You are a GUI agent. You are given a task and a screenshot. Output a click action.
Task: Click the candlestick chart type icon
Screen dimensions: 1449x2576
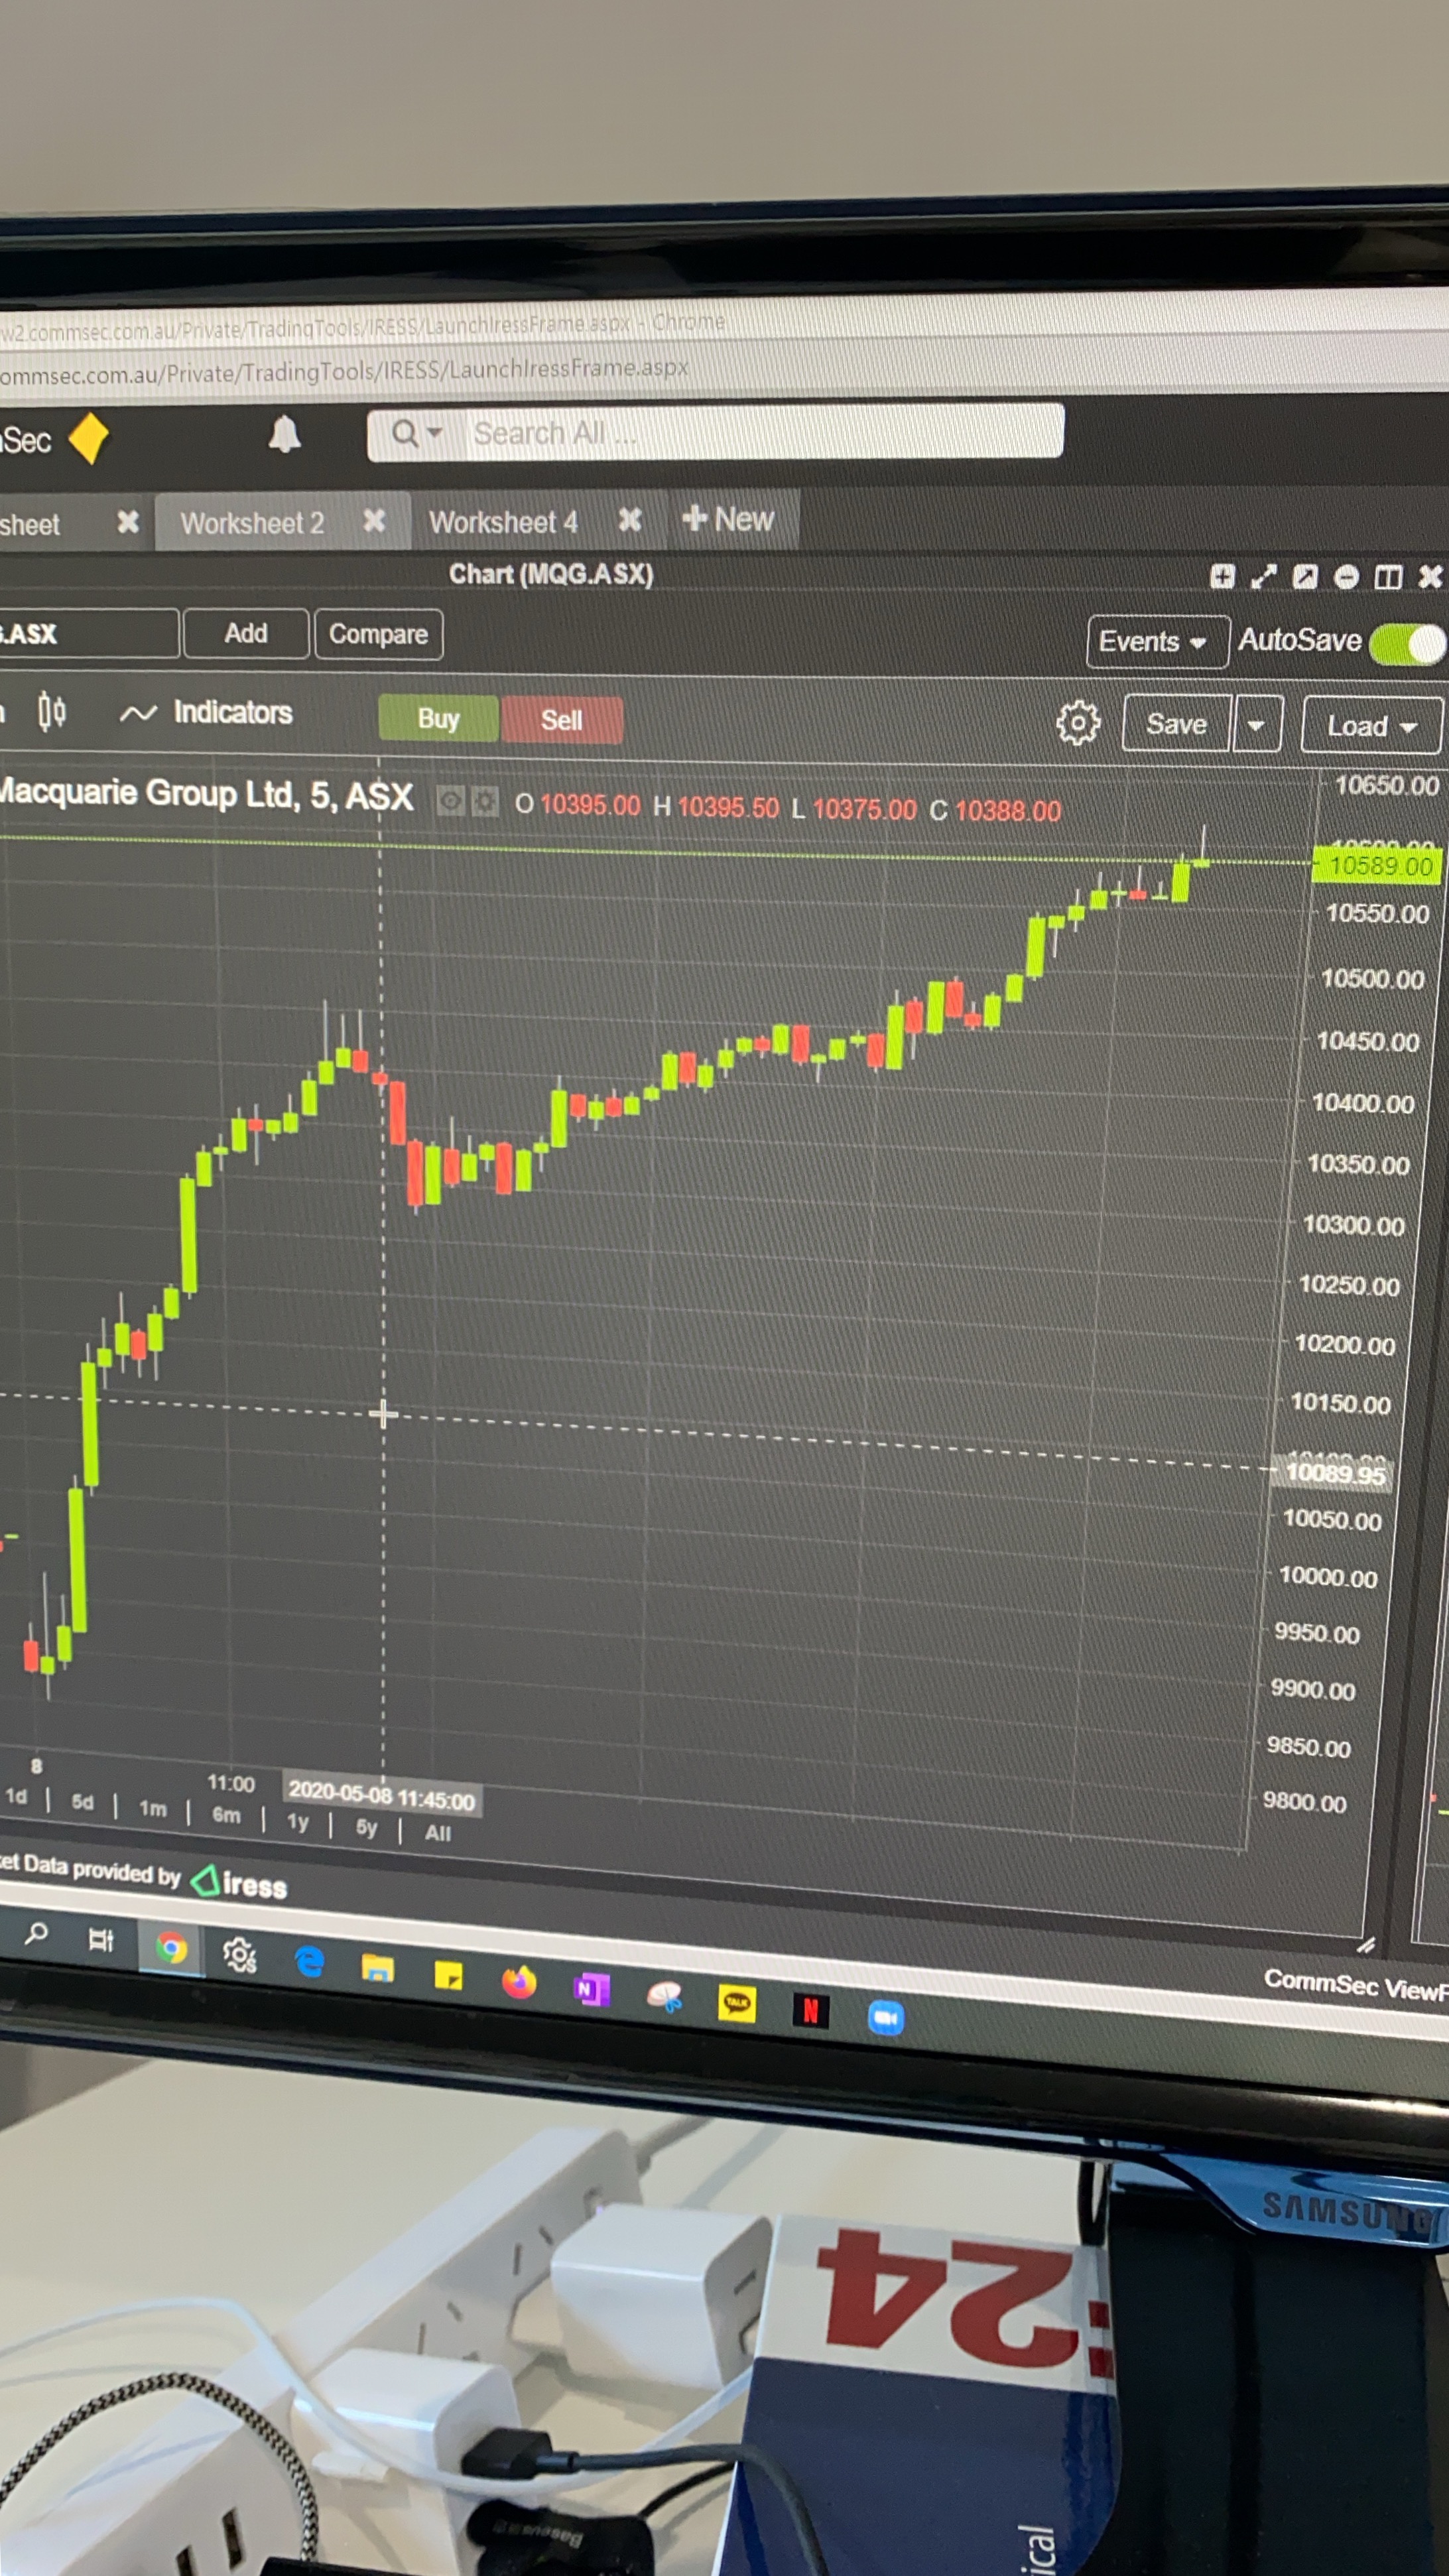tap(52, 711)
